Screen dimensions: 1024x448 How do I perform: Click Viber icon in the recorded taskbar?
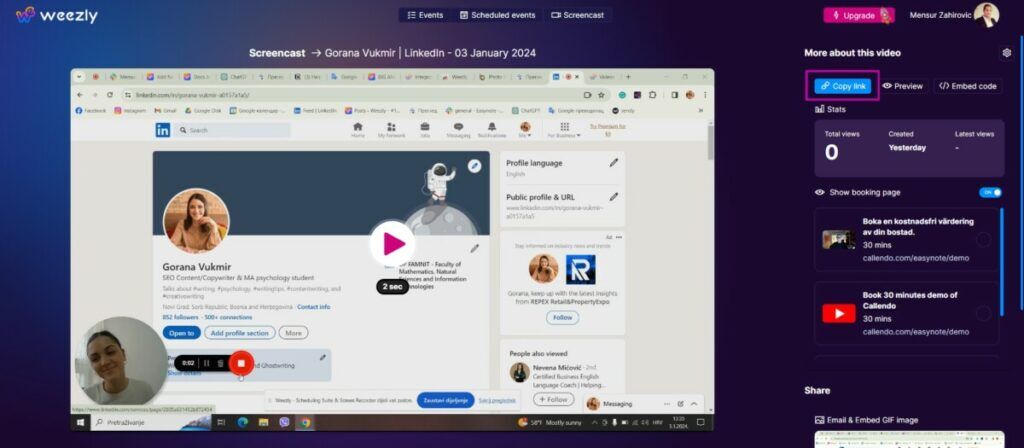[x=284, y=423]
